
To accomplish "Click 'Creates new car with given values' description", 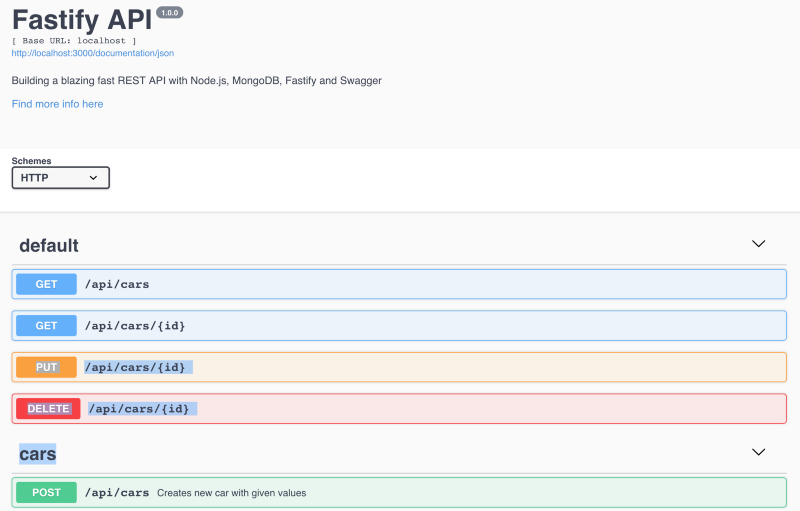I will pos(231,493).
